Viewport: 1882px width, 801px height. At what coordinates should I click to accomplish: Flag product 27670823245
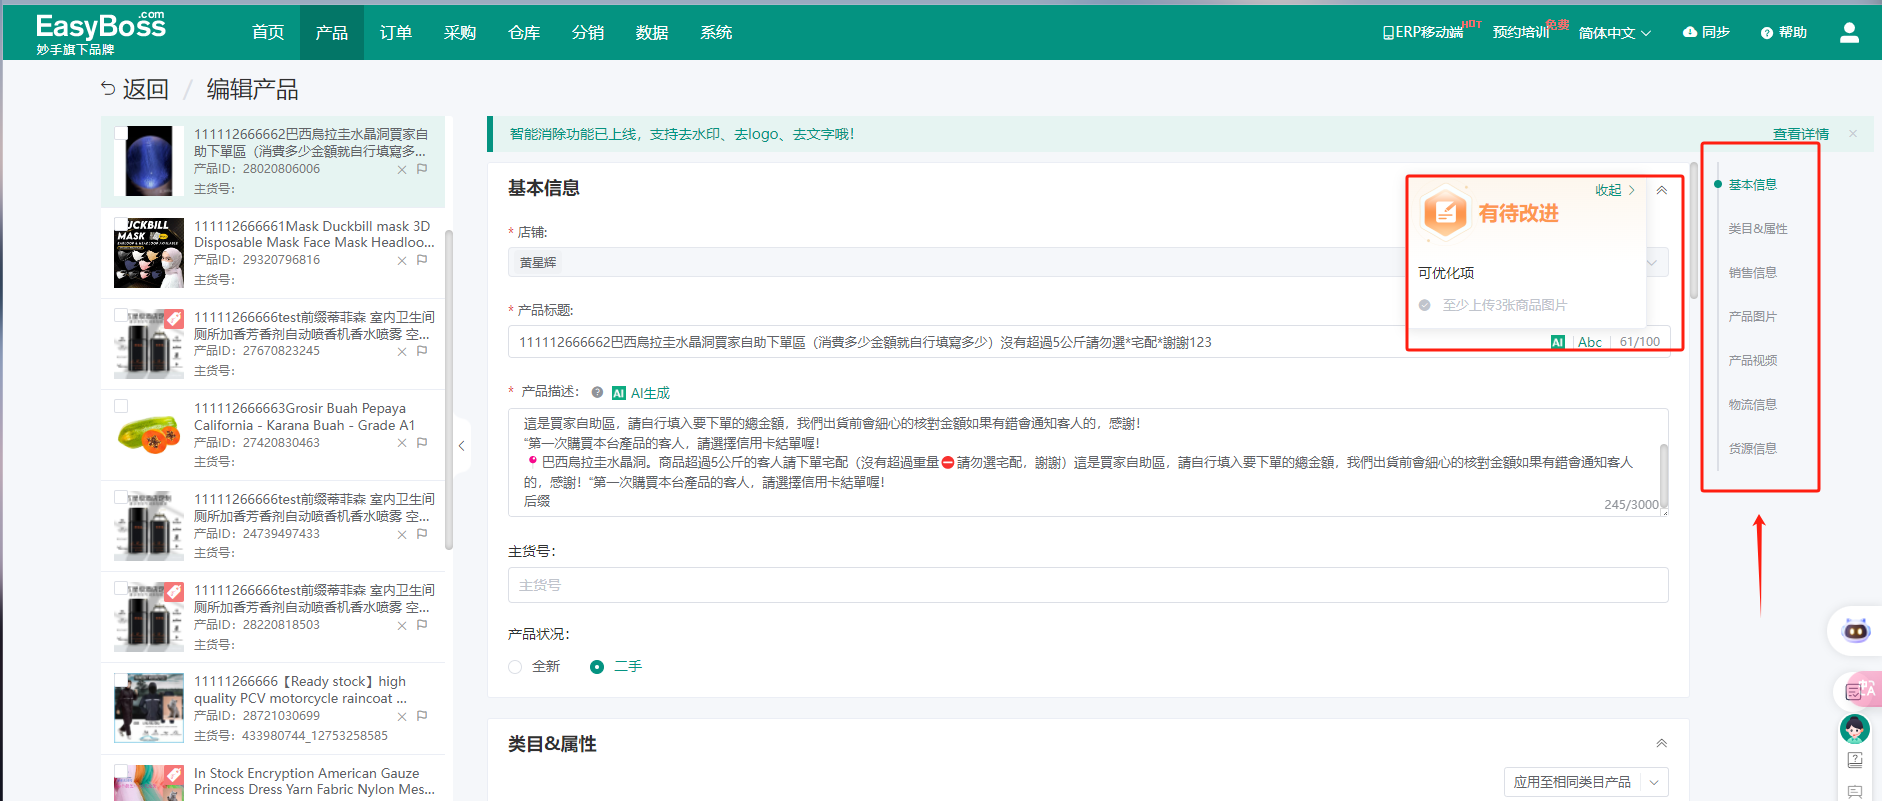[422, 351]
